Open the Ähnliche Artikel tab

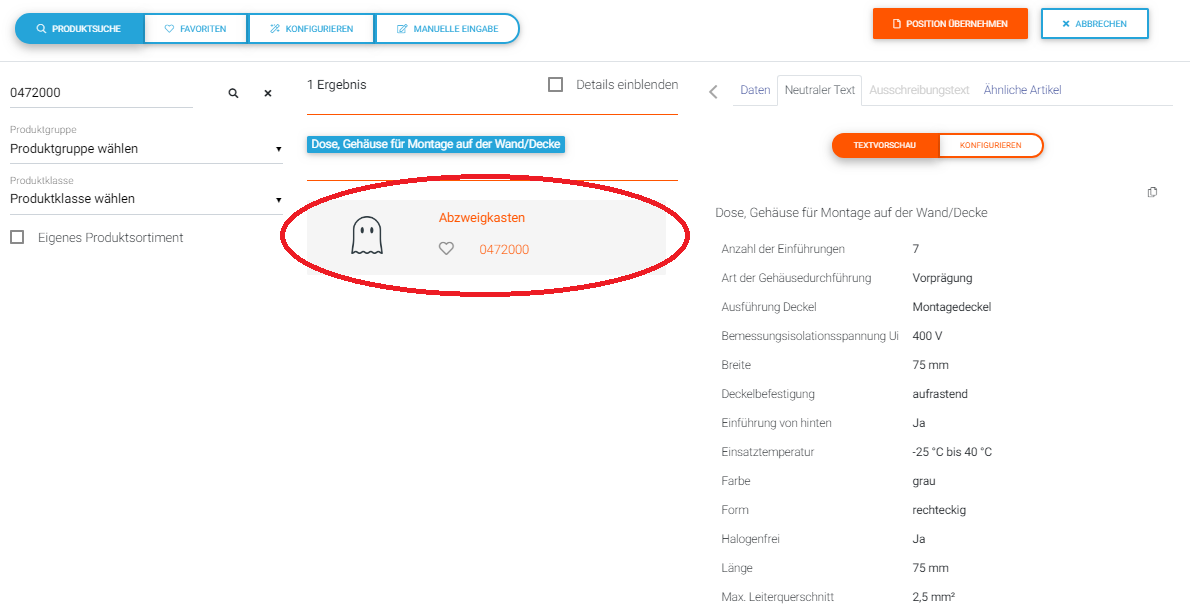pos(1022,90)
